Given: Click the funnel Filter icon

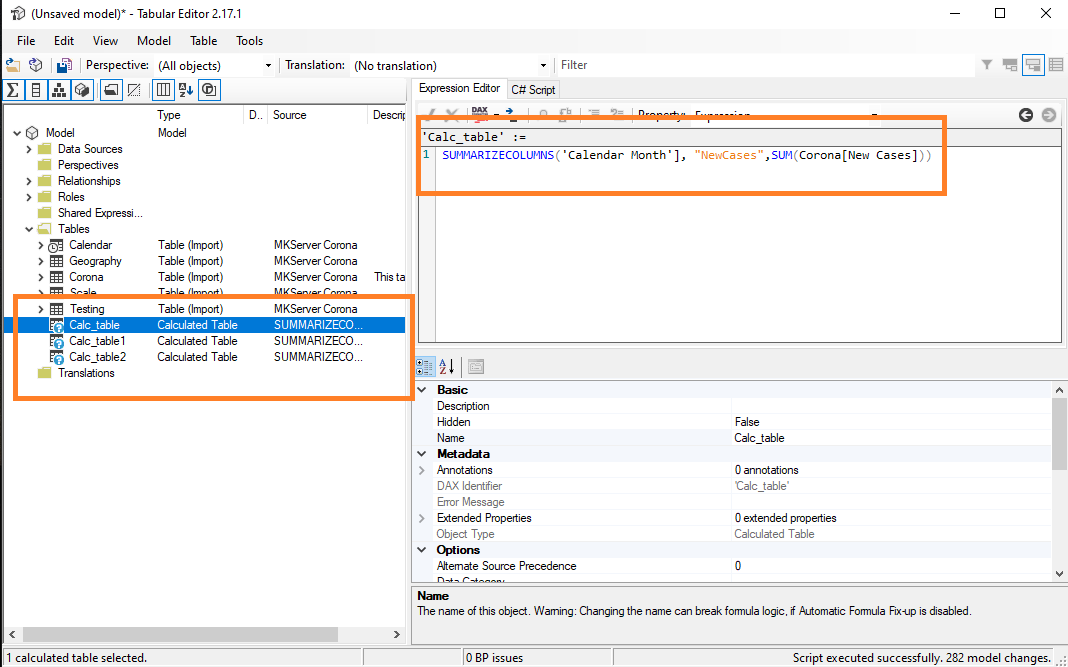Looking at the screenshot, I should (987, 65).
